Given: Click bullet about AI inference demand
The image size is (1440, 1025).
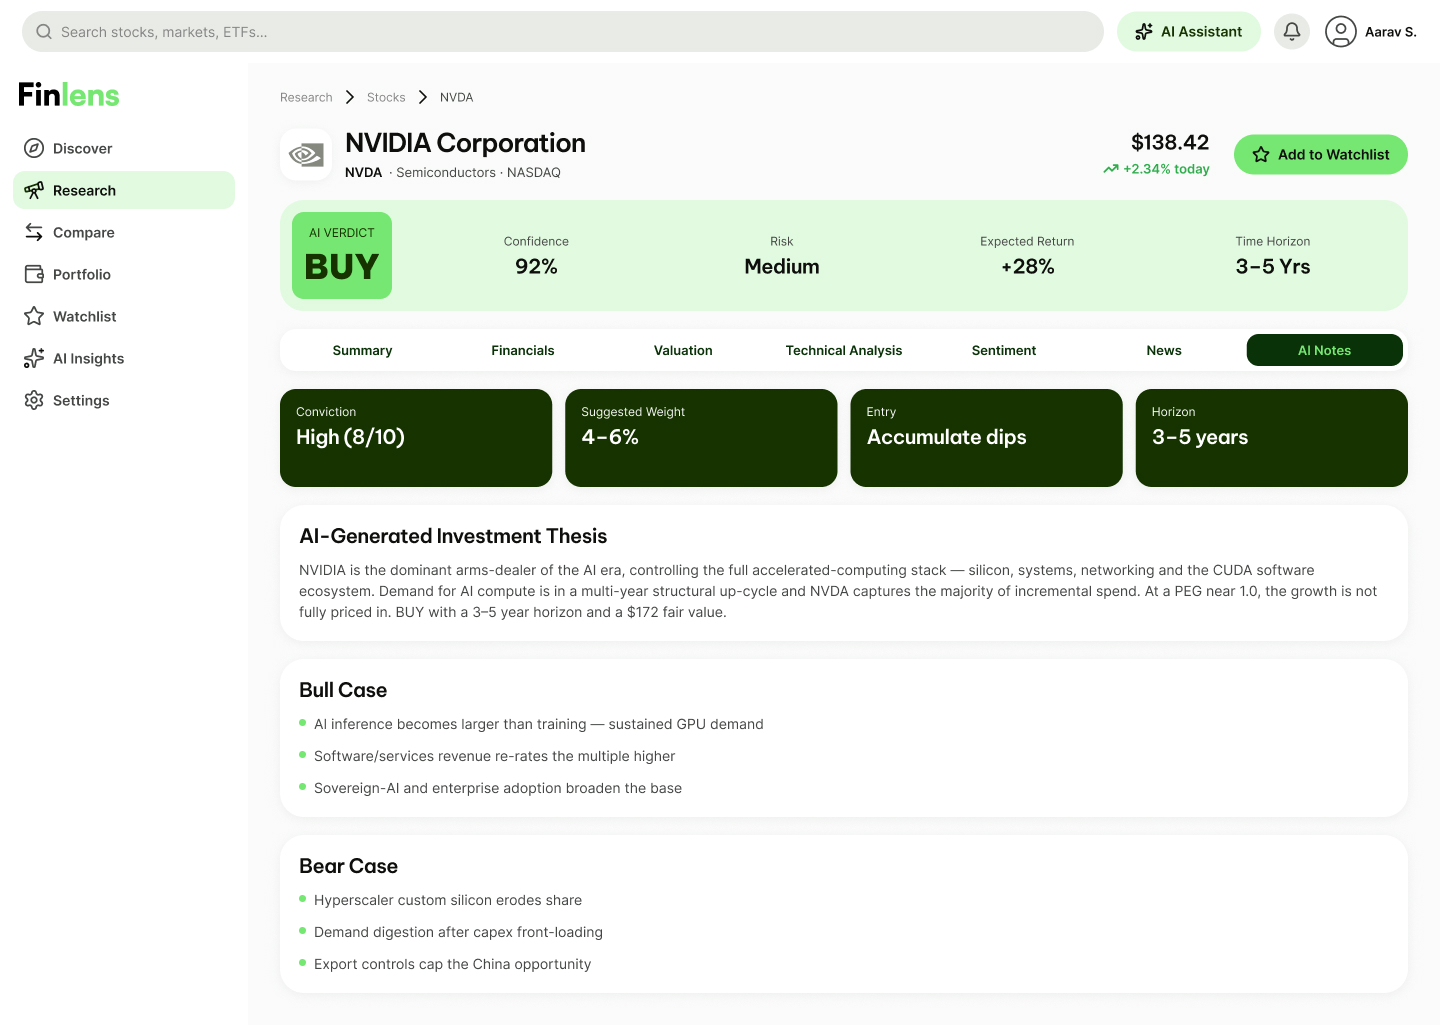Looking at the screenshot, I should pyautogui.click(x=539, y=724).
